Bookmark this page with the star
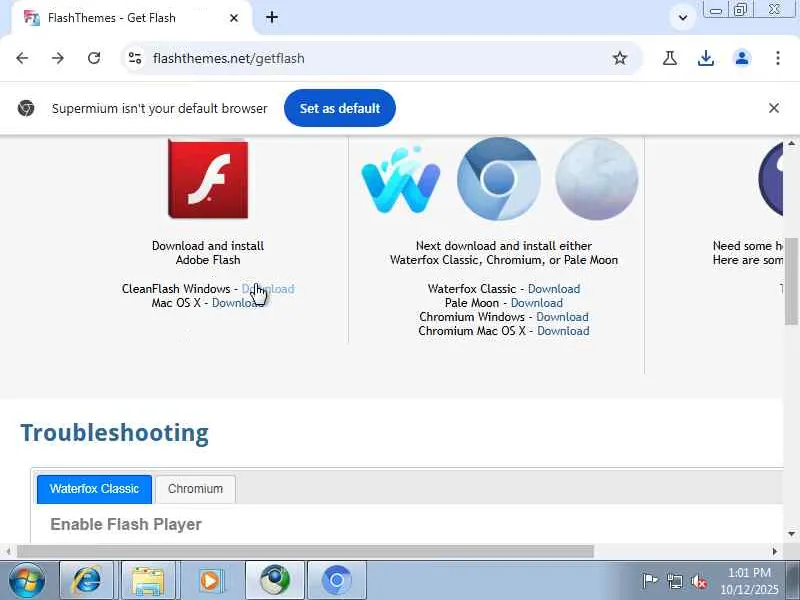Image resolution: width=800 pixels, height=600 pixels. pos(619,58)
